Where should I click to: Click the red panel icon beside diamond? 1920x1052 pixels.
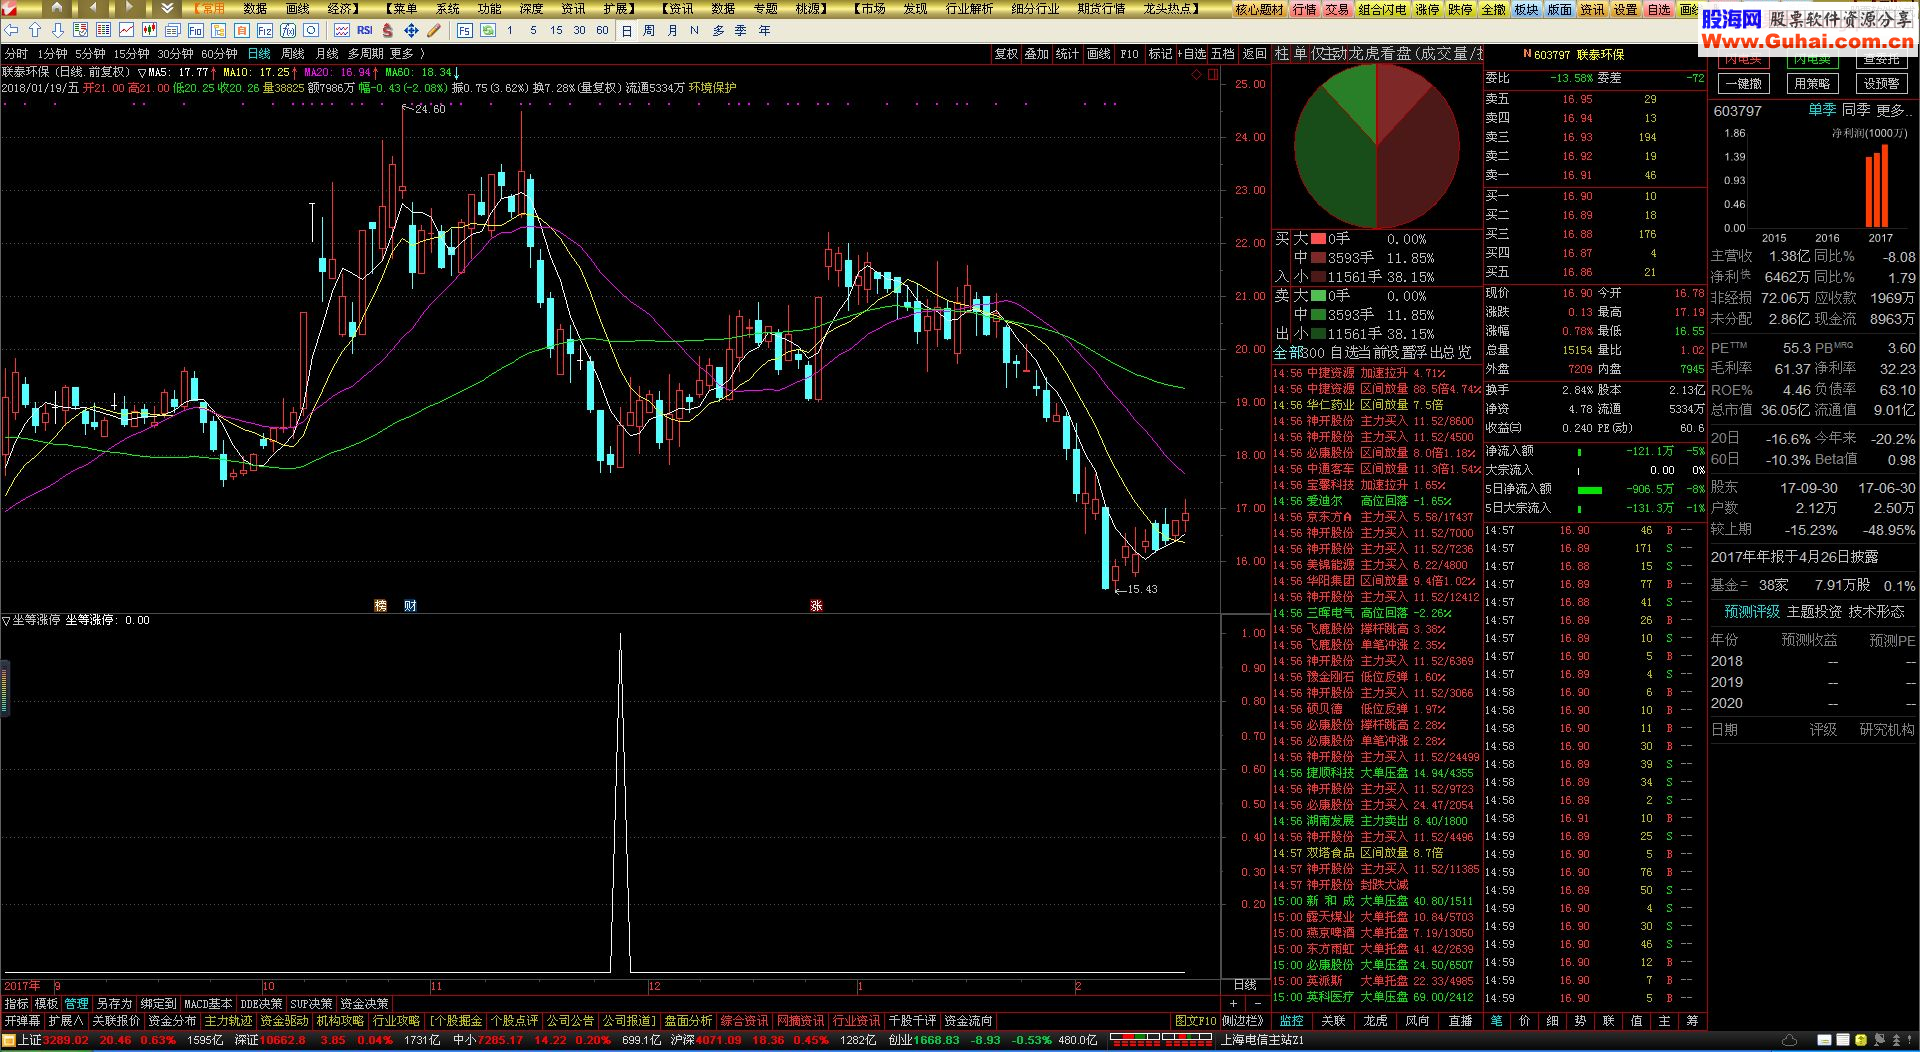[1213, 74]
